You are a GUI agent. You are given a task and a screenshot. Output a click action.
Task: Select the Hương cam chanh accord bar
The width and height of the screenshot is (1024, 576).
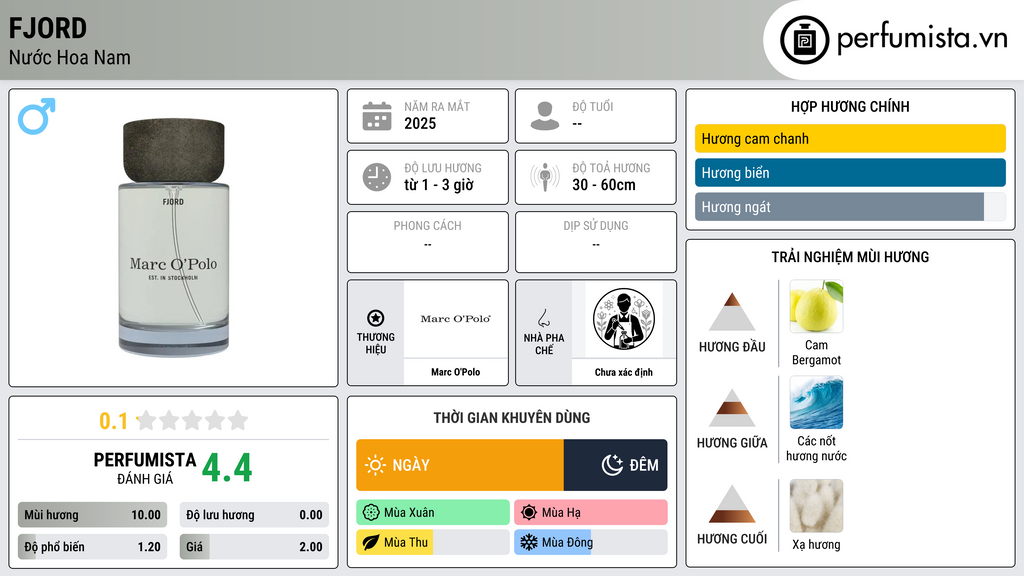(850, 138)
